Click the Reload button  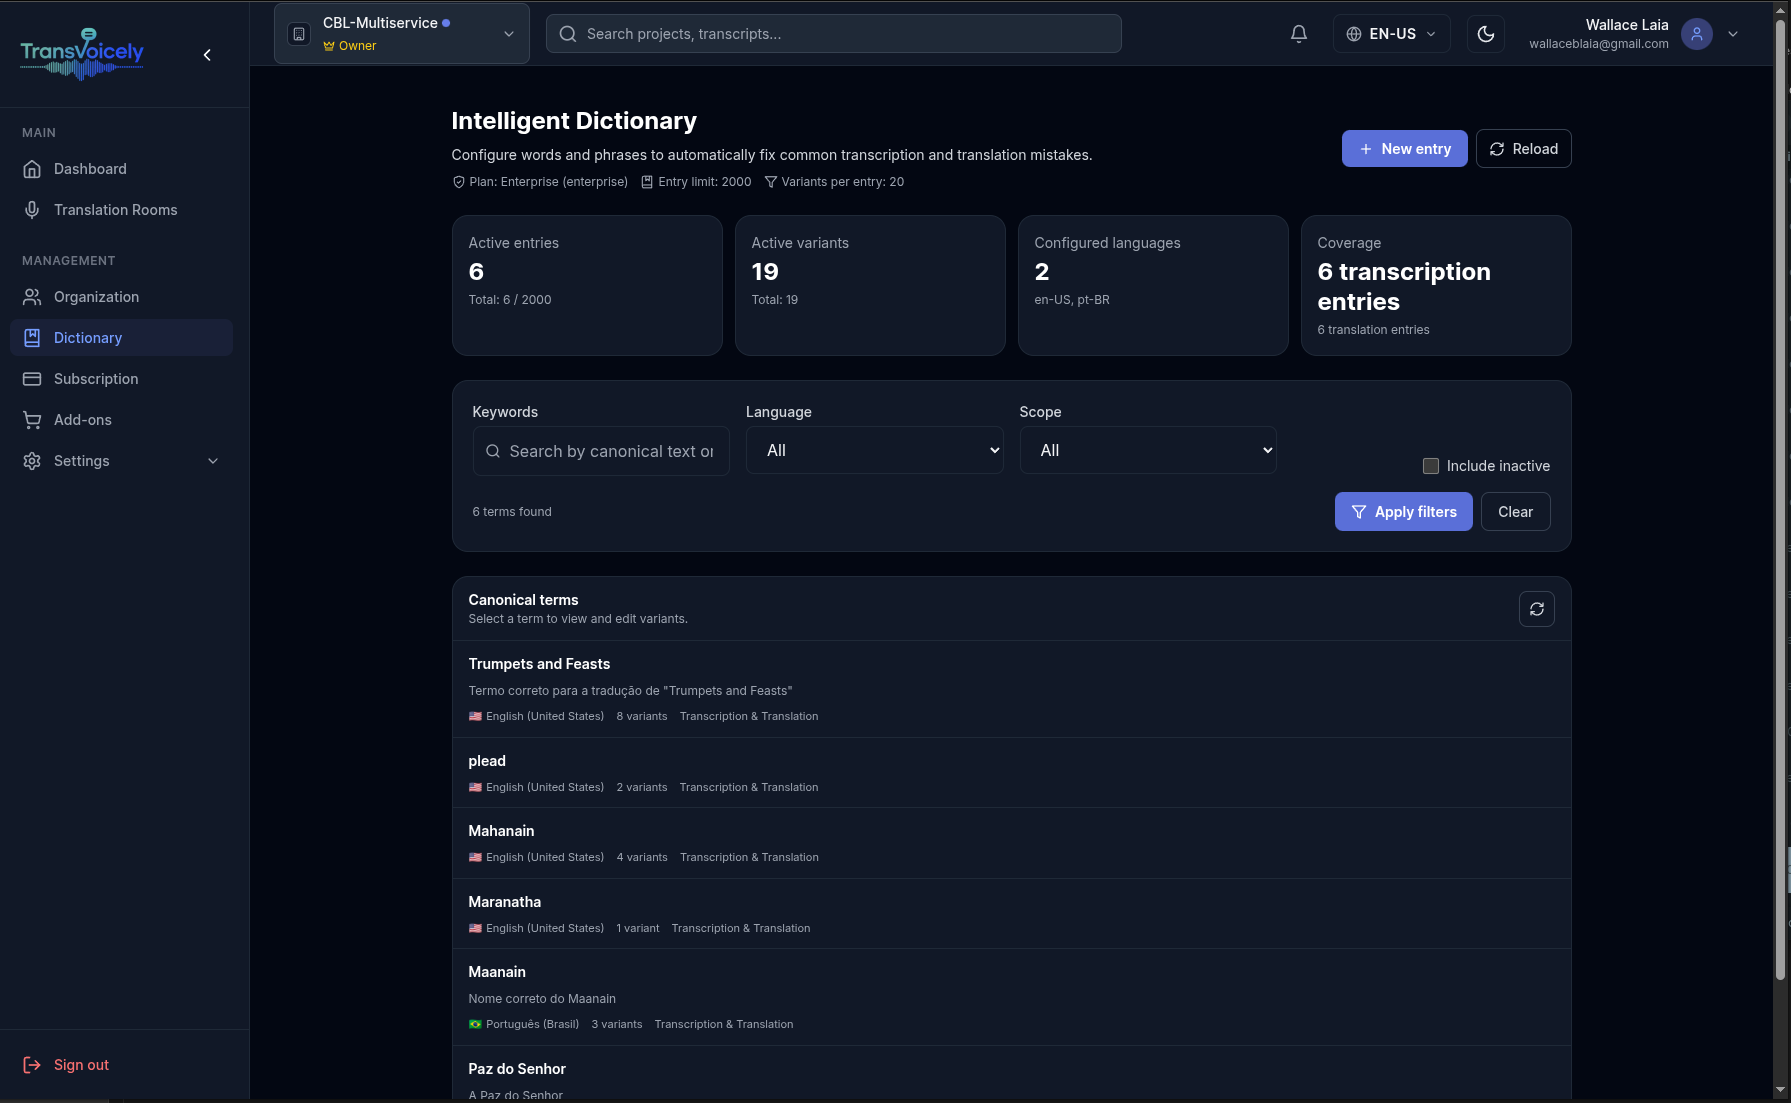(x=1523, y=149)
